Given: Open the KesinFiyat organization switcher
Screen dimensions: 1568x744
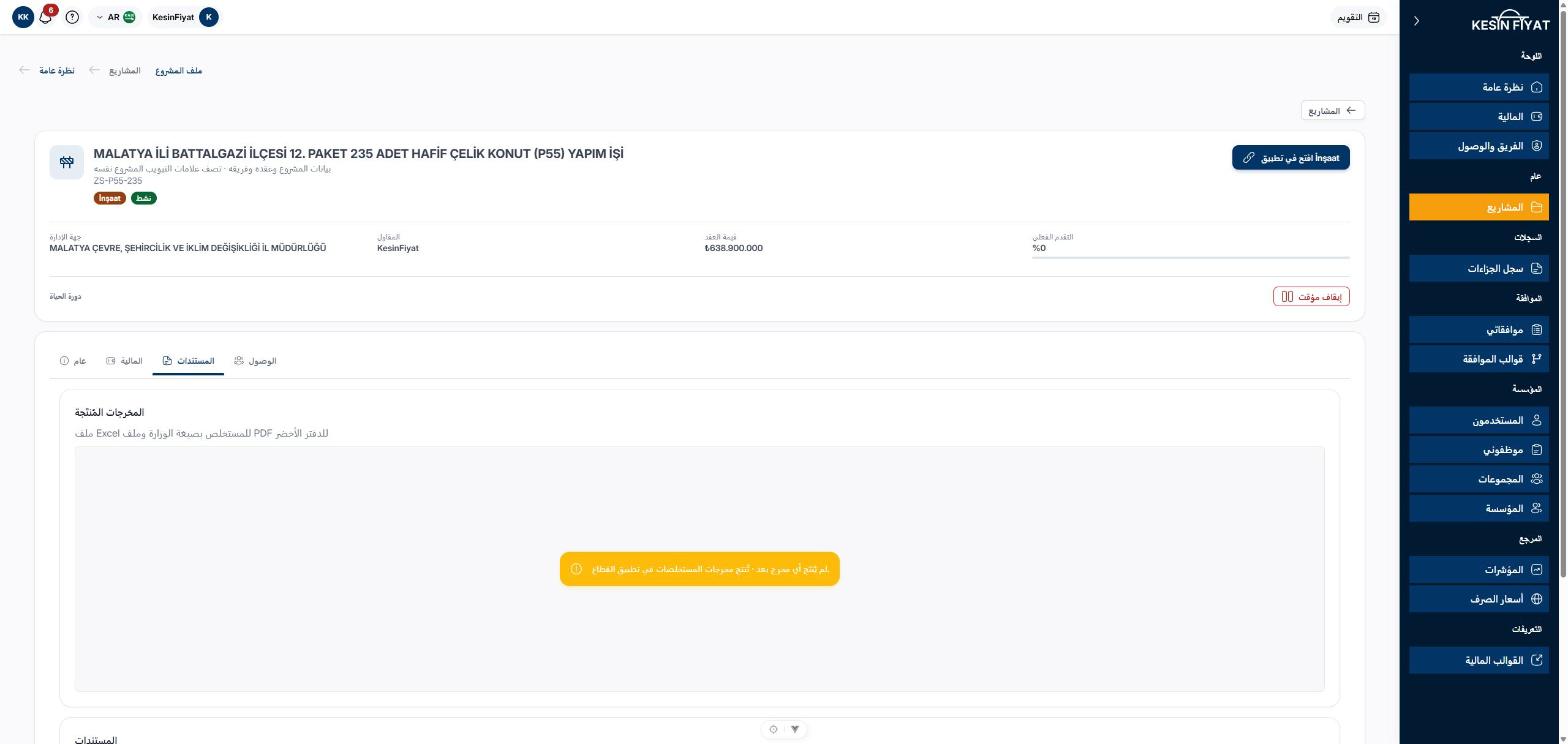Looking at the screenshot, I should click(184, 17).
